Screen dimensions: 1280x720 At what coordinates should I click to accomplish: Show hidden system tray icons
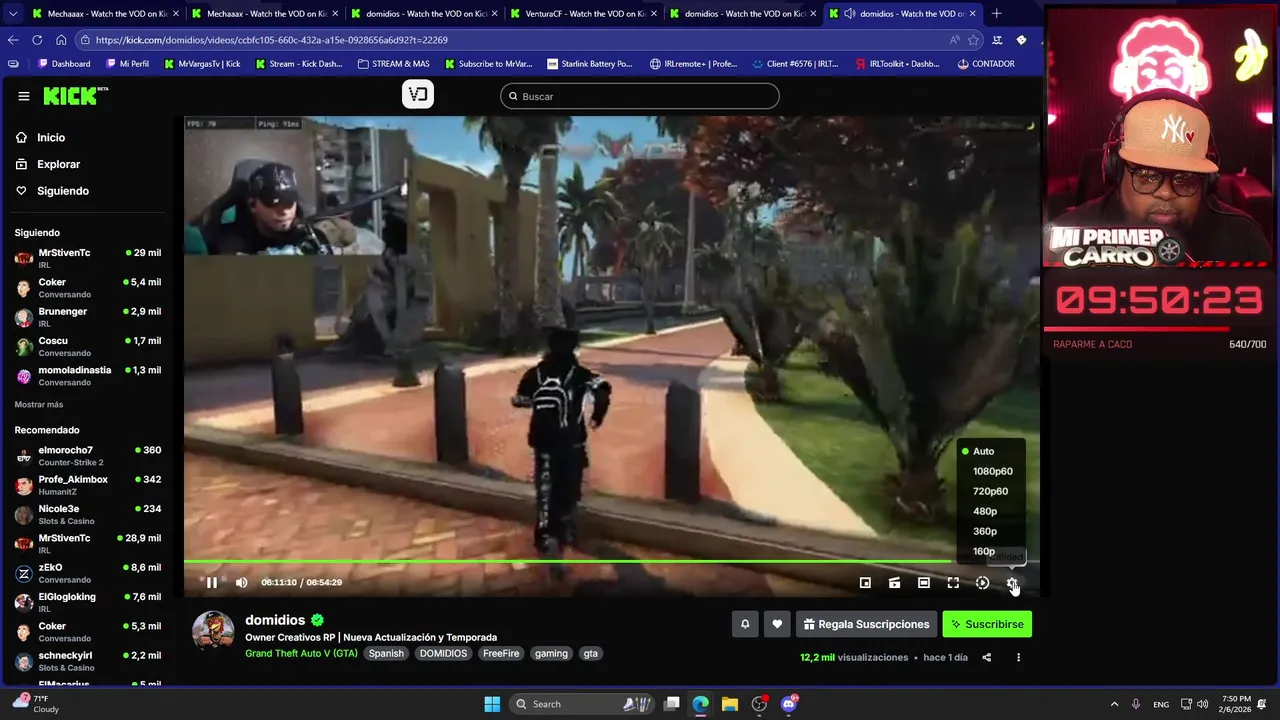pos(1115,704)
